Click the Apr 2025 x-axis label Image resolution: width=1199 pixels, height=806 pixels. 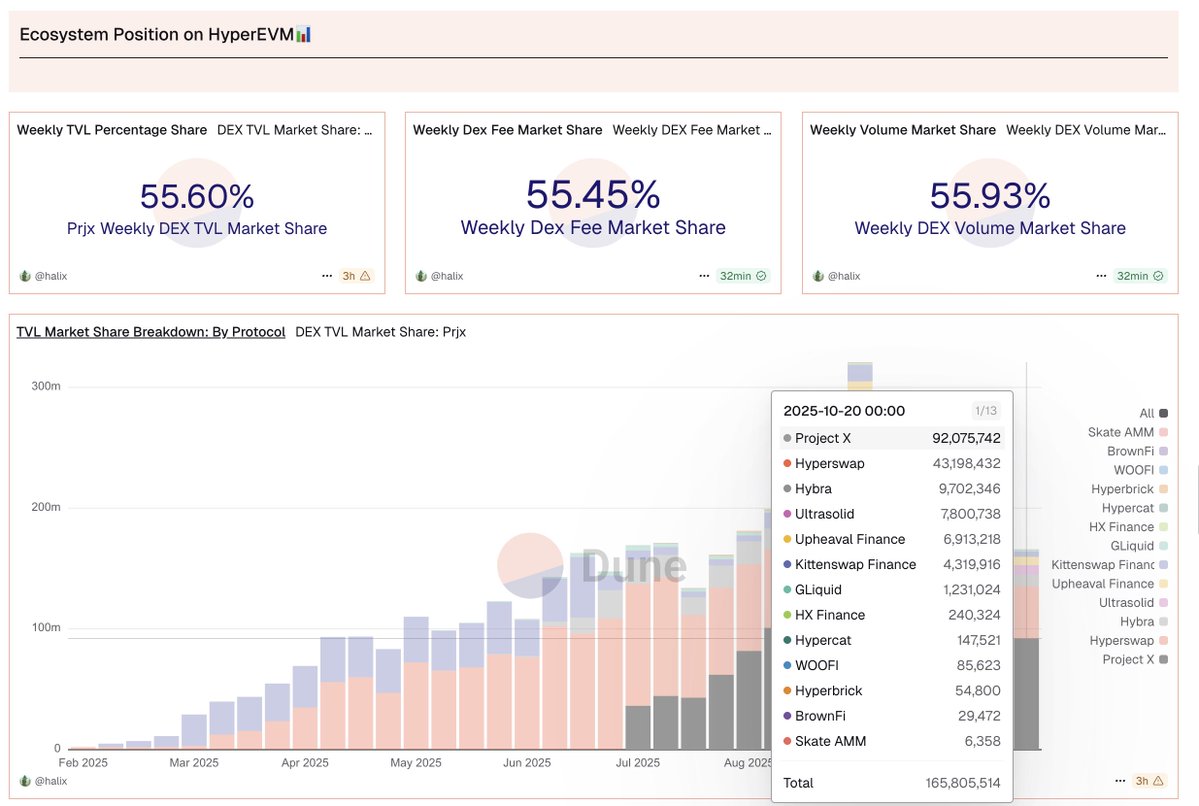coord(305,762)
